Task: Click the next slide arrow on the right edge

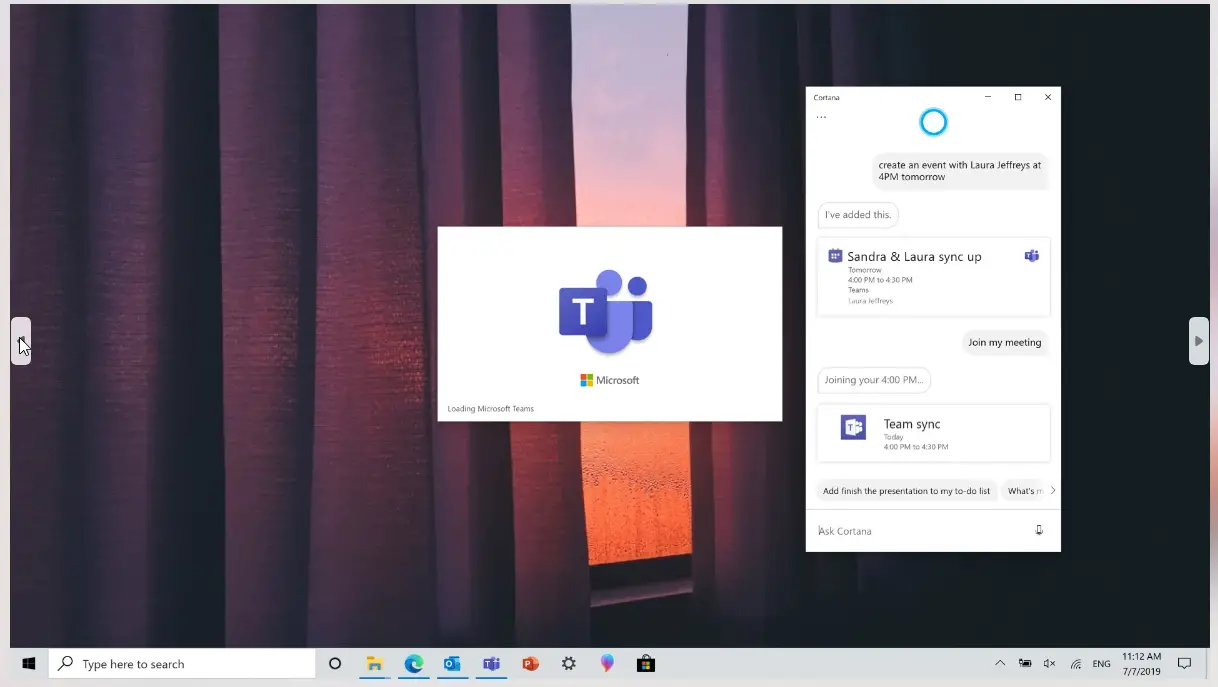Action: pos(1199,341)
